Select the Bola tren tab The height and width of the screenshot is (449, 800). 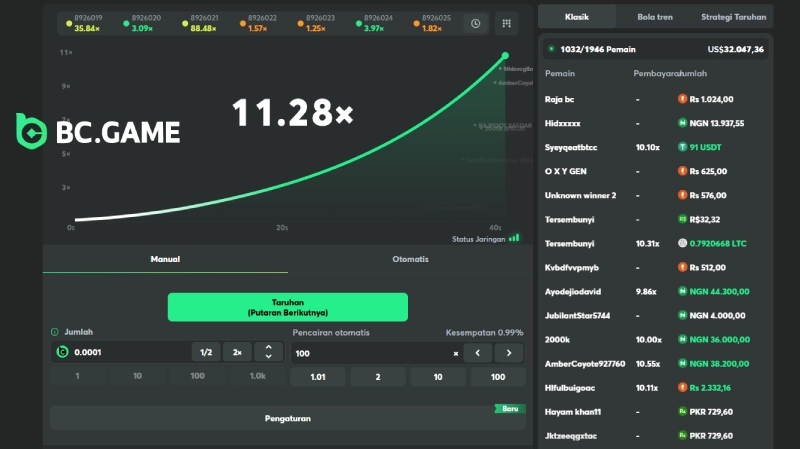(x=655, y=17)
